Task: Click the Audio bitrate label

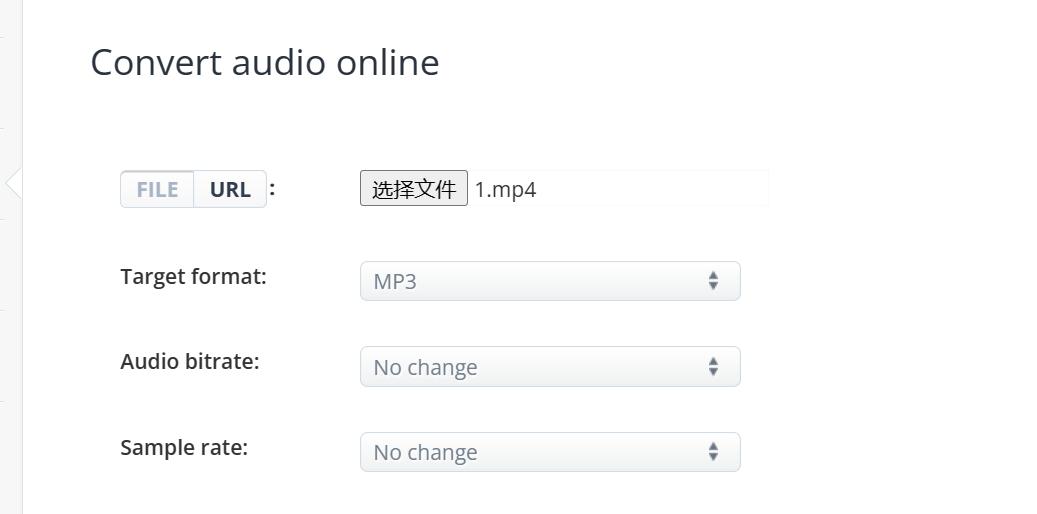Action: (x=189, y=361)
